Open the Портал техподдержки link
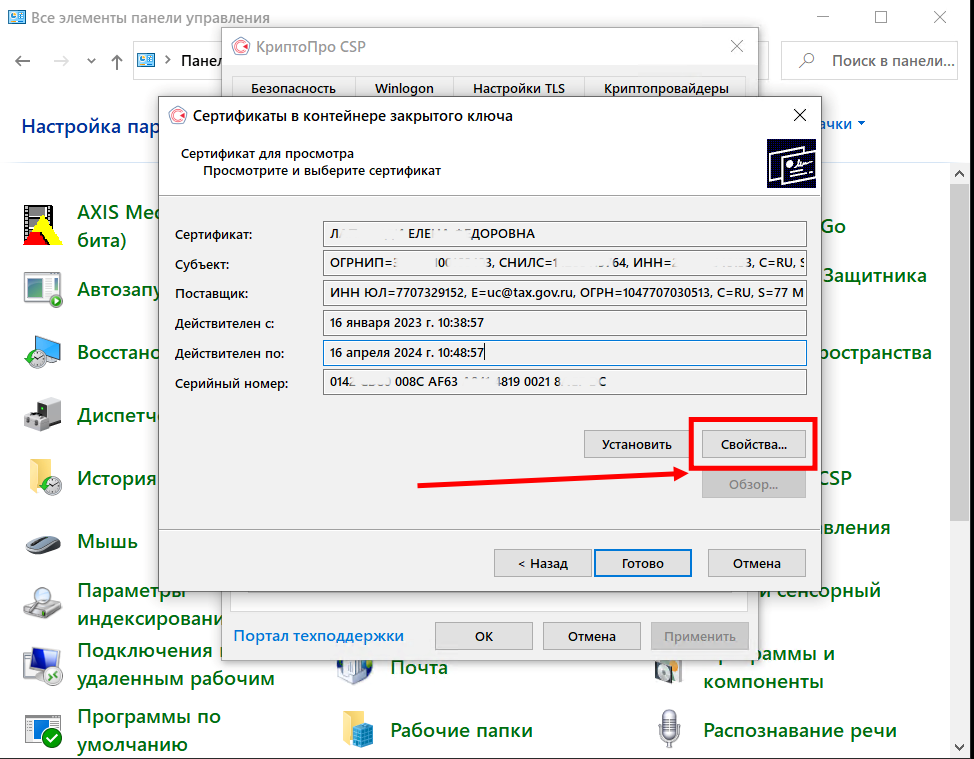 [x=318, y=635]
